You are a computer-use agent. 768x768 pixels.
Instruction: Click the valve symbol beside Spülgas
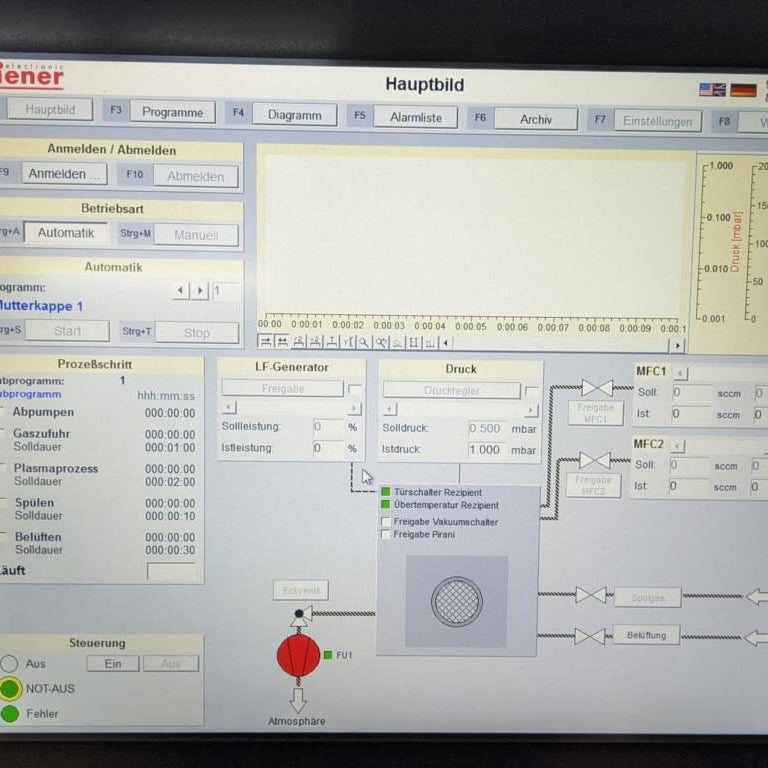point(591,595)
